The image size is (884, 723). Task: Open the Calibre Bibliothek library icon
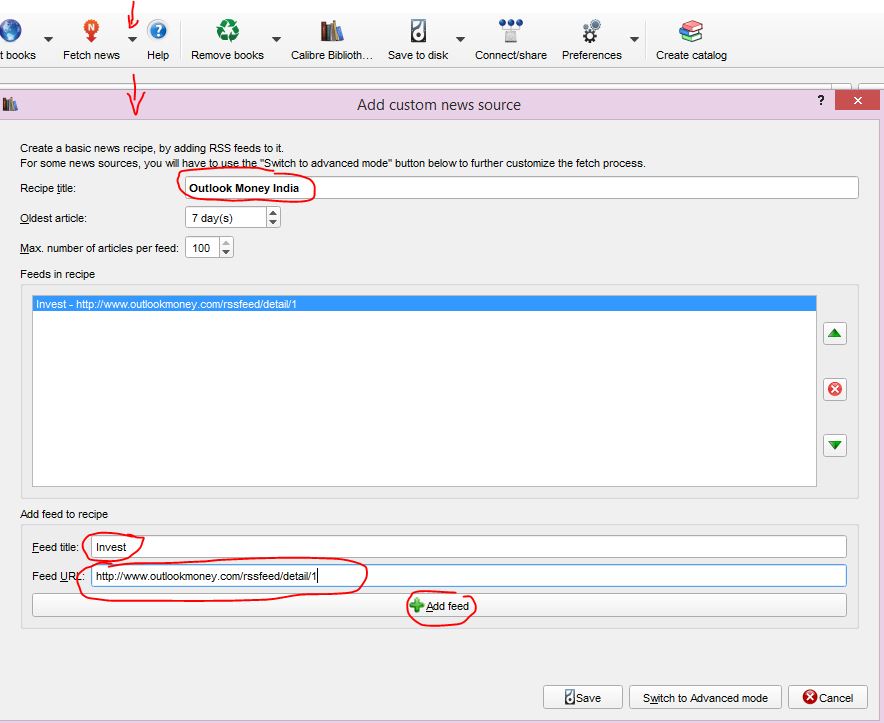pyautogui.click(x=332, y=30)
